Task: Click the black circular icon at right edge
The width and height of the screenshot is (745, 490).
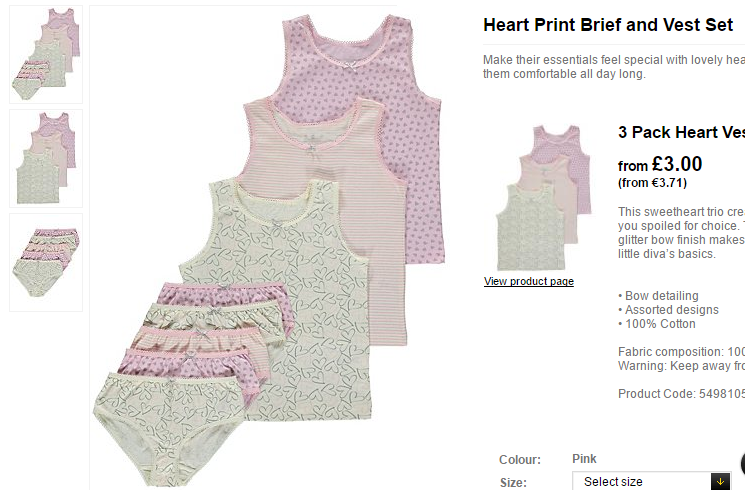Action: click(743, 464)
